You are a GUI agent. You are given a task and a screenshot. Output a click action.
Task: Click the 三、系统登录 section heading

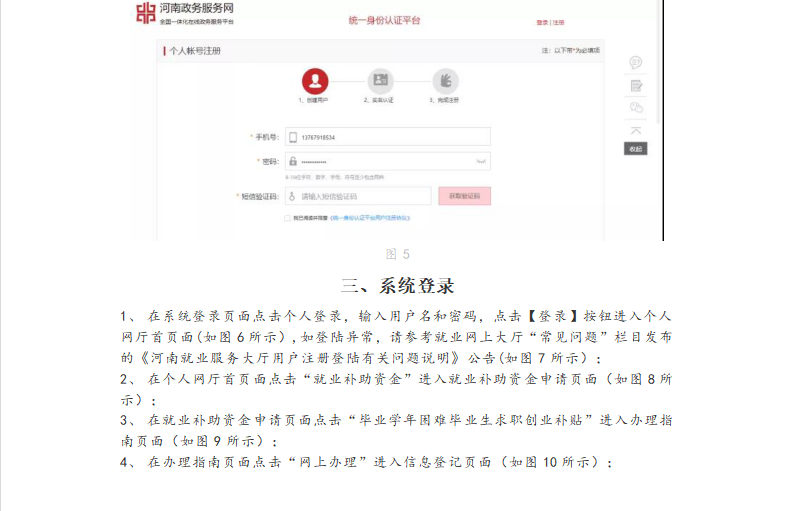point(398,285)
